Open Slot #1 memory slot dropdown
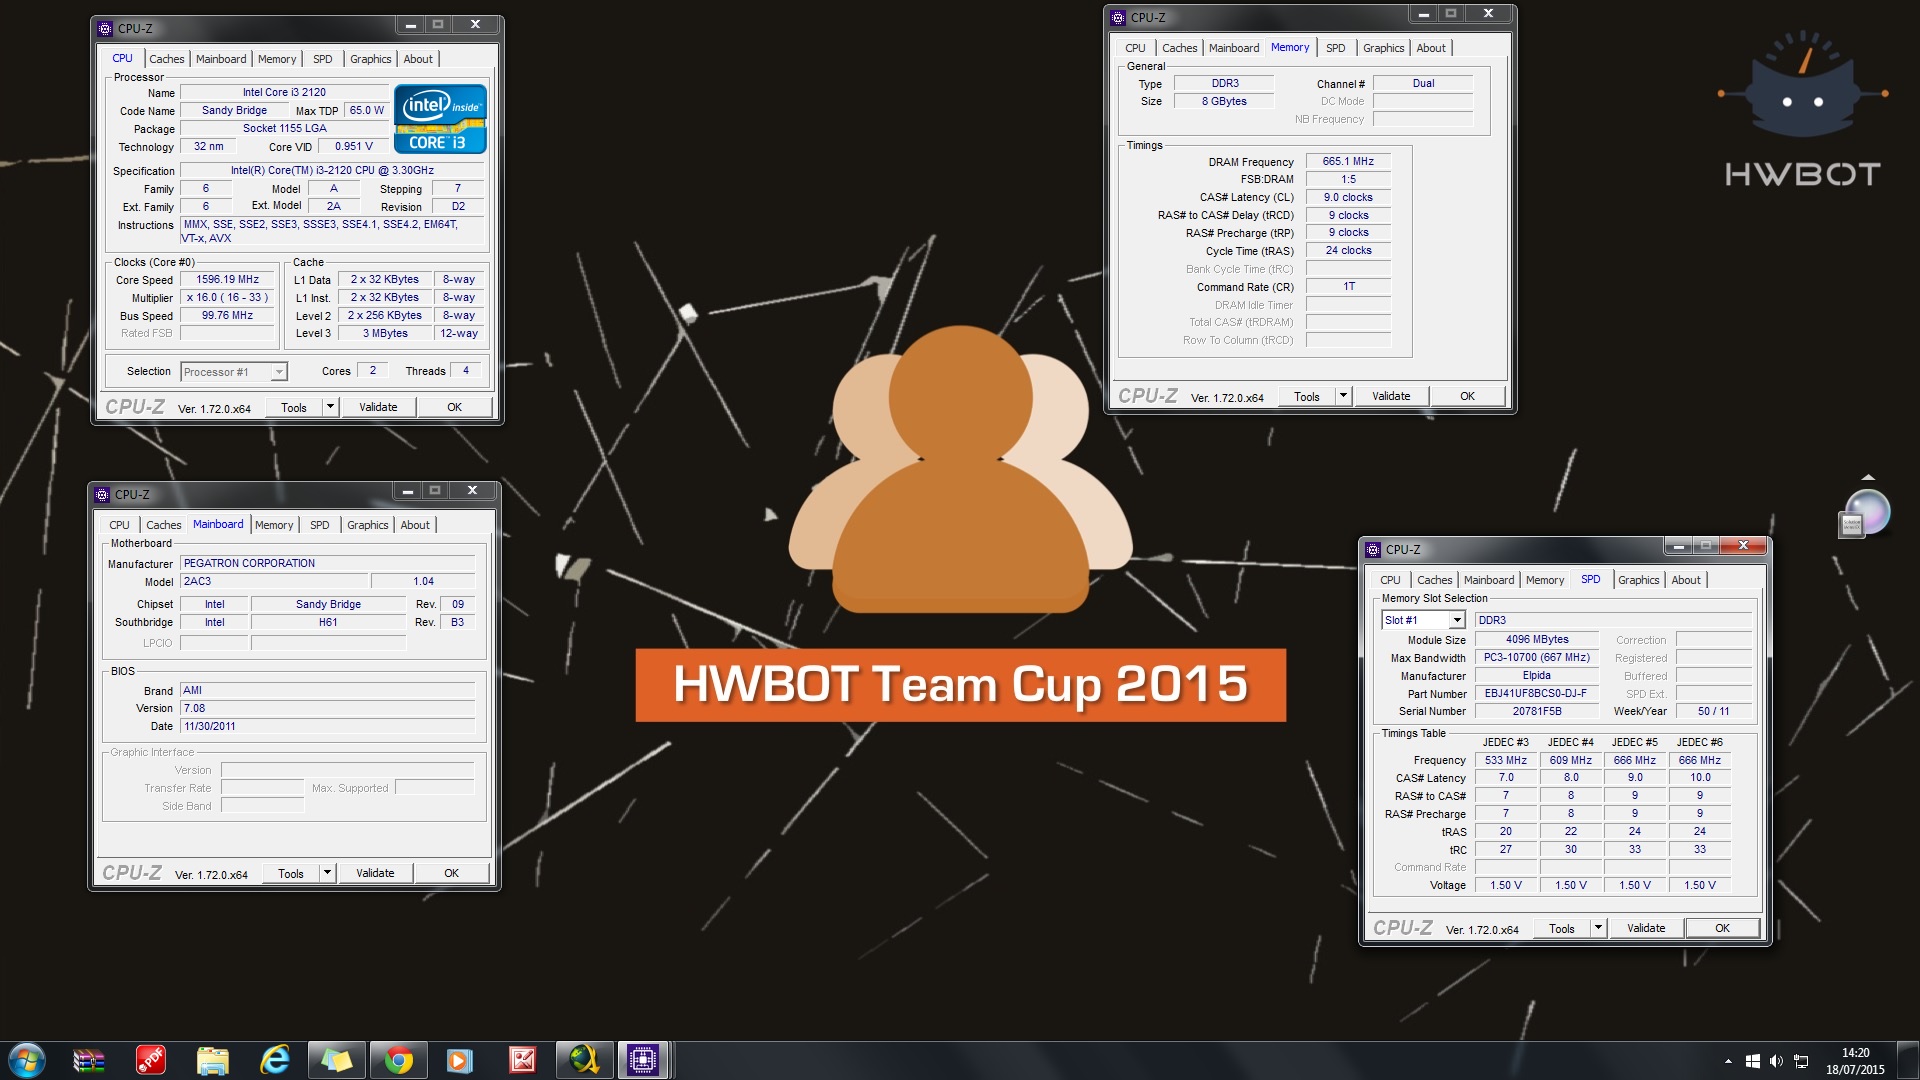Screen dimensions: 1920x1080 tap(1423, 620)
